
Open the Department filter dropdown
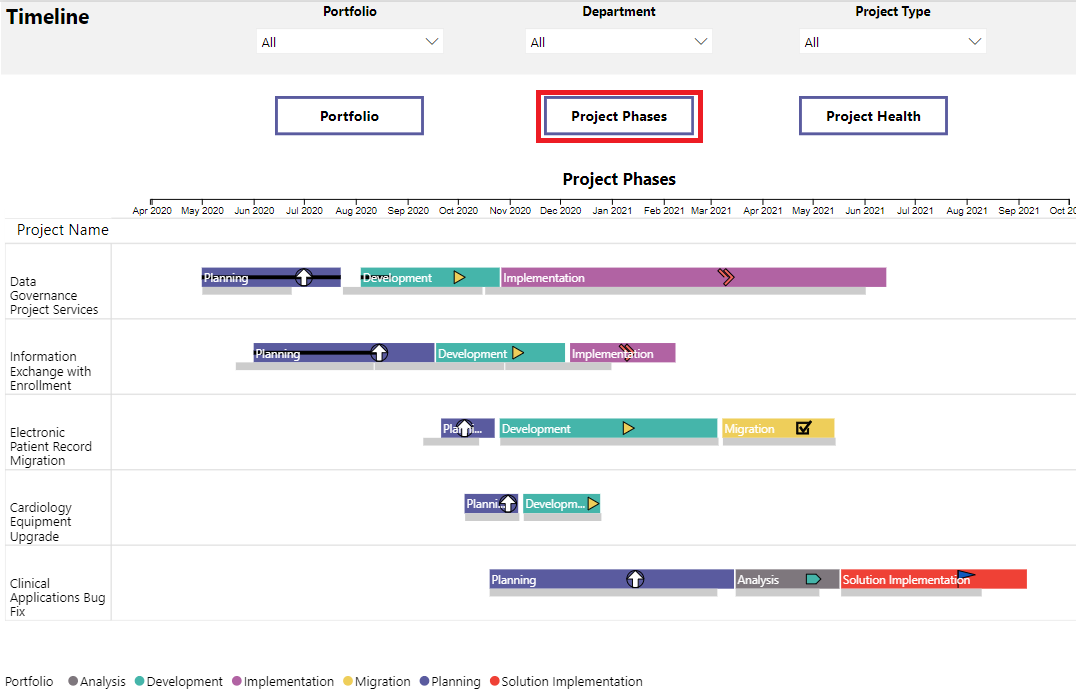click(701, 41)
